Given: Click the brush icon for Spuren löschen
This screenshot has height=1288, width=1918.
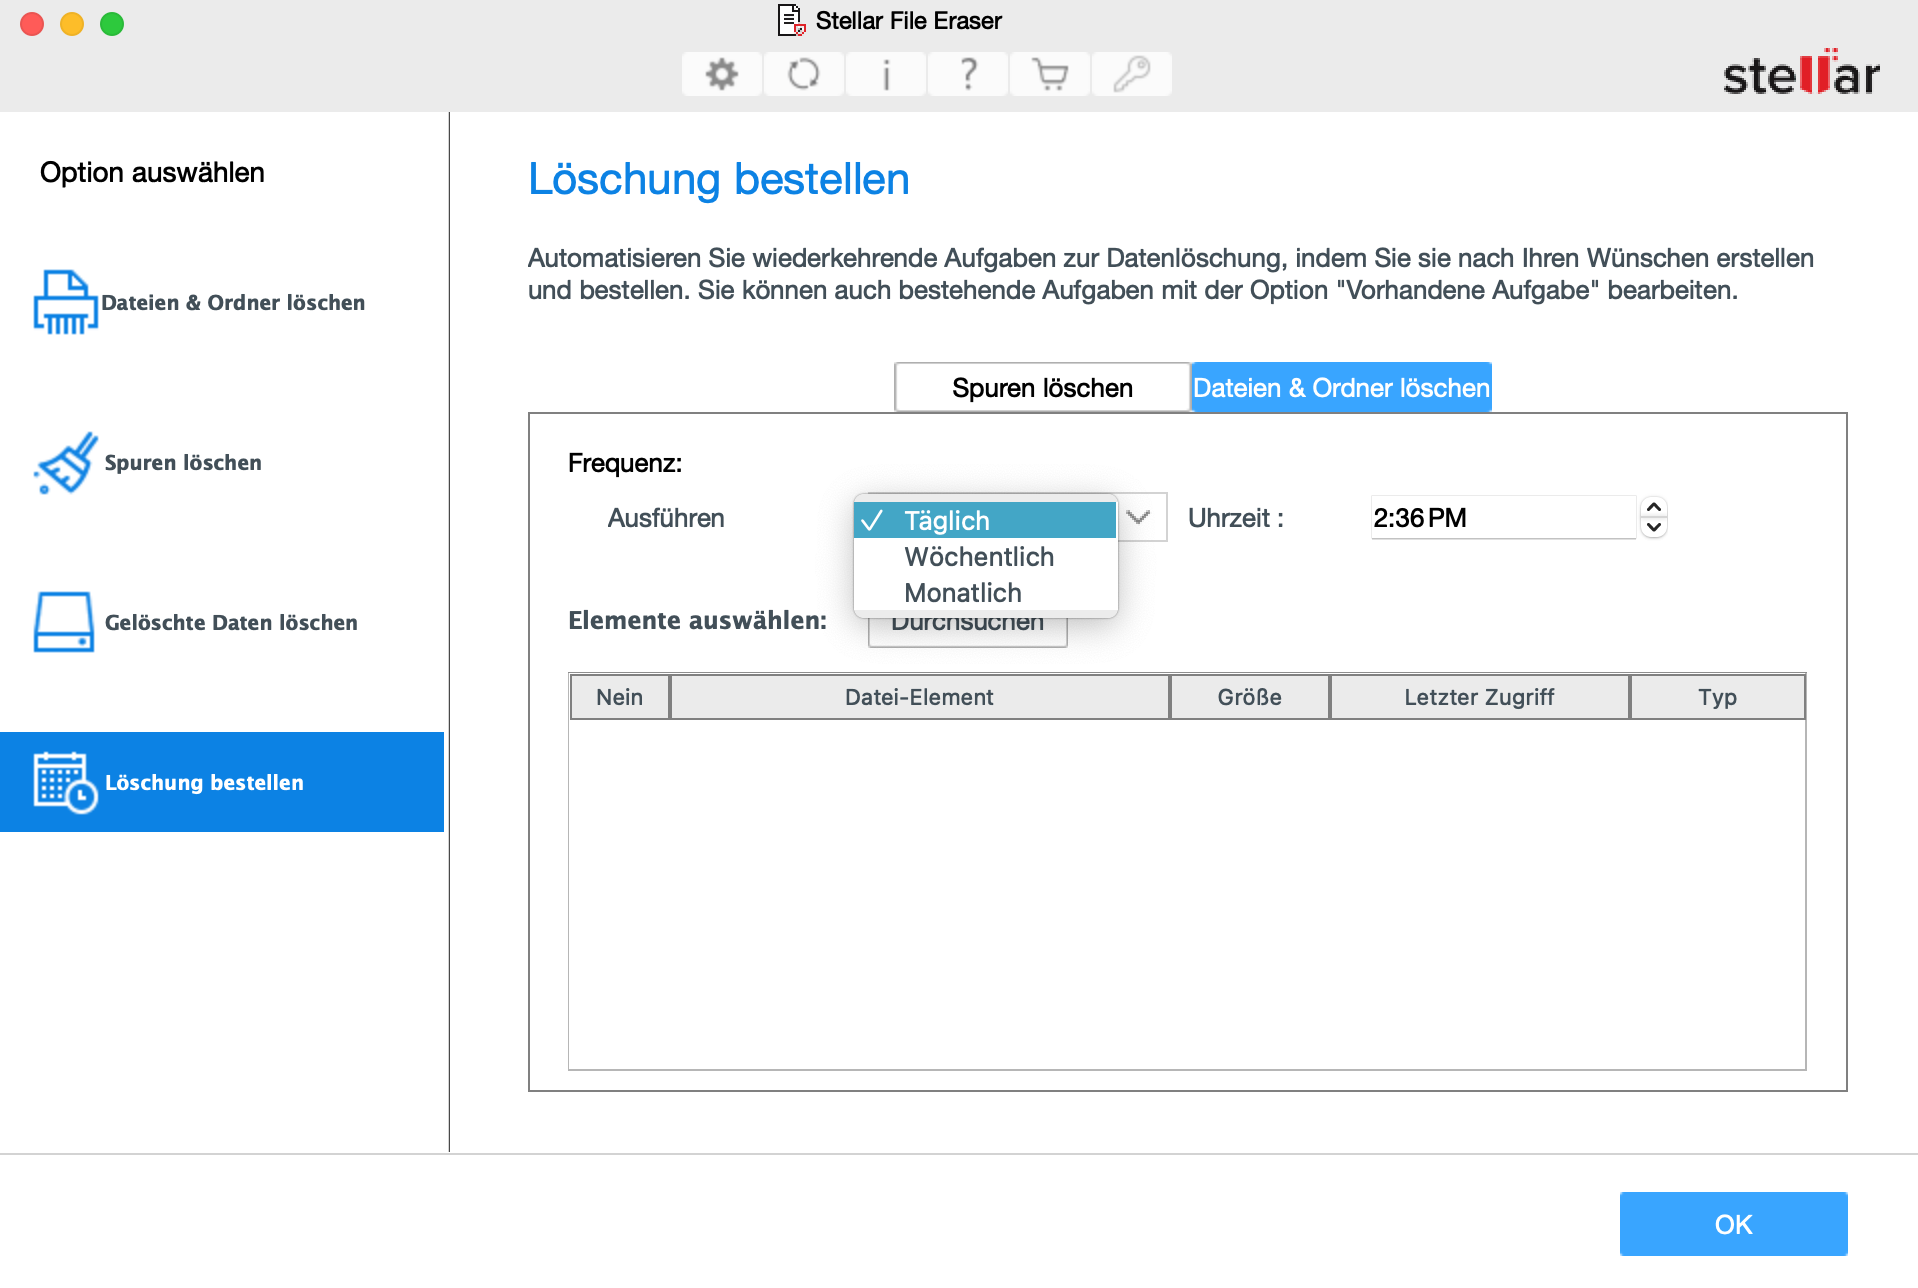Looking at the screenshot, I should click(66, 462).
